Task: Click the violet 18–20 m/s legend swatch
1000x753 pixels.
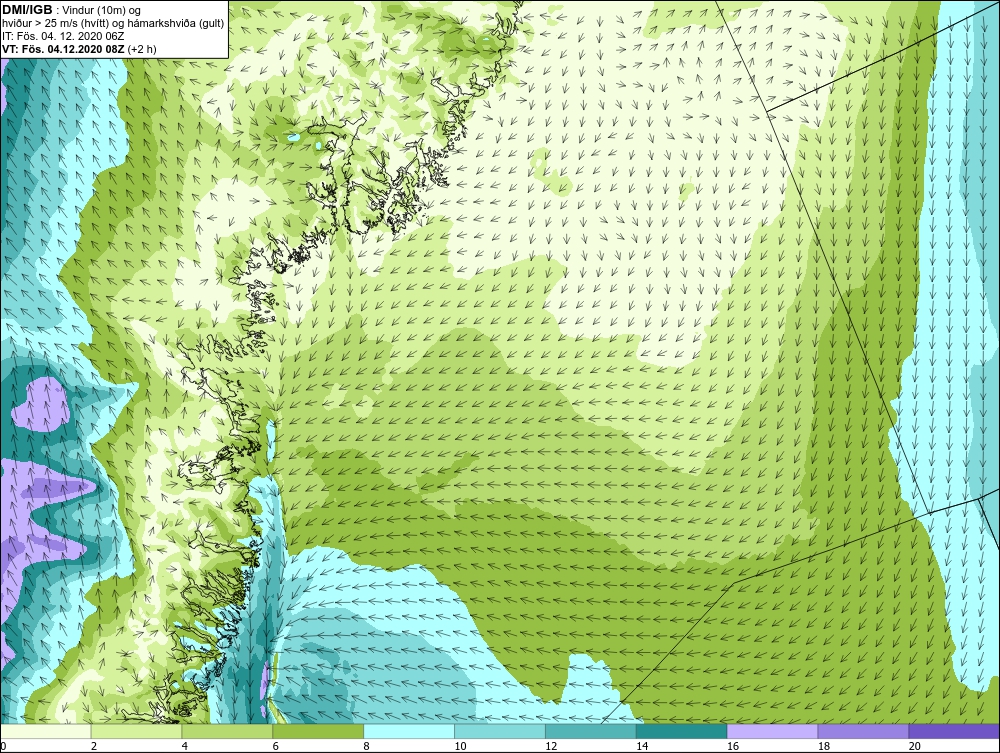Action: (863, 731)
